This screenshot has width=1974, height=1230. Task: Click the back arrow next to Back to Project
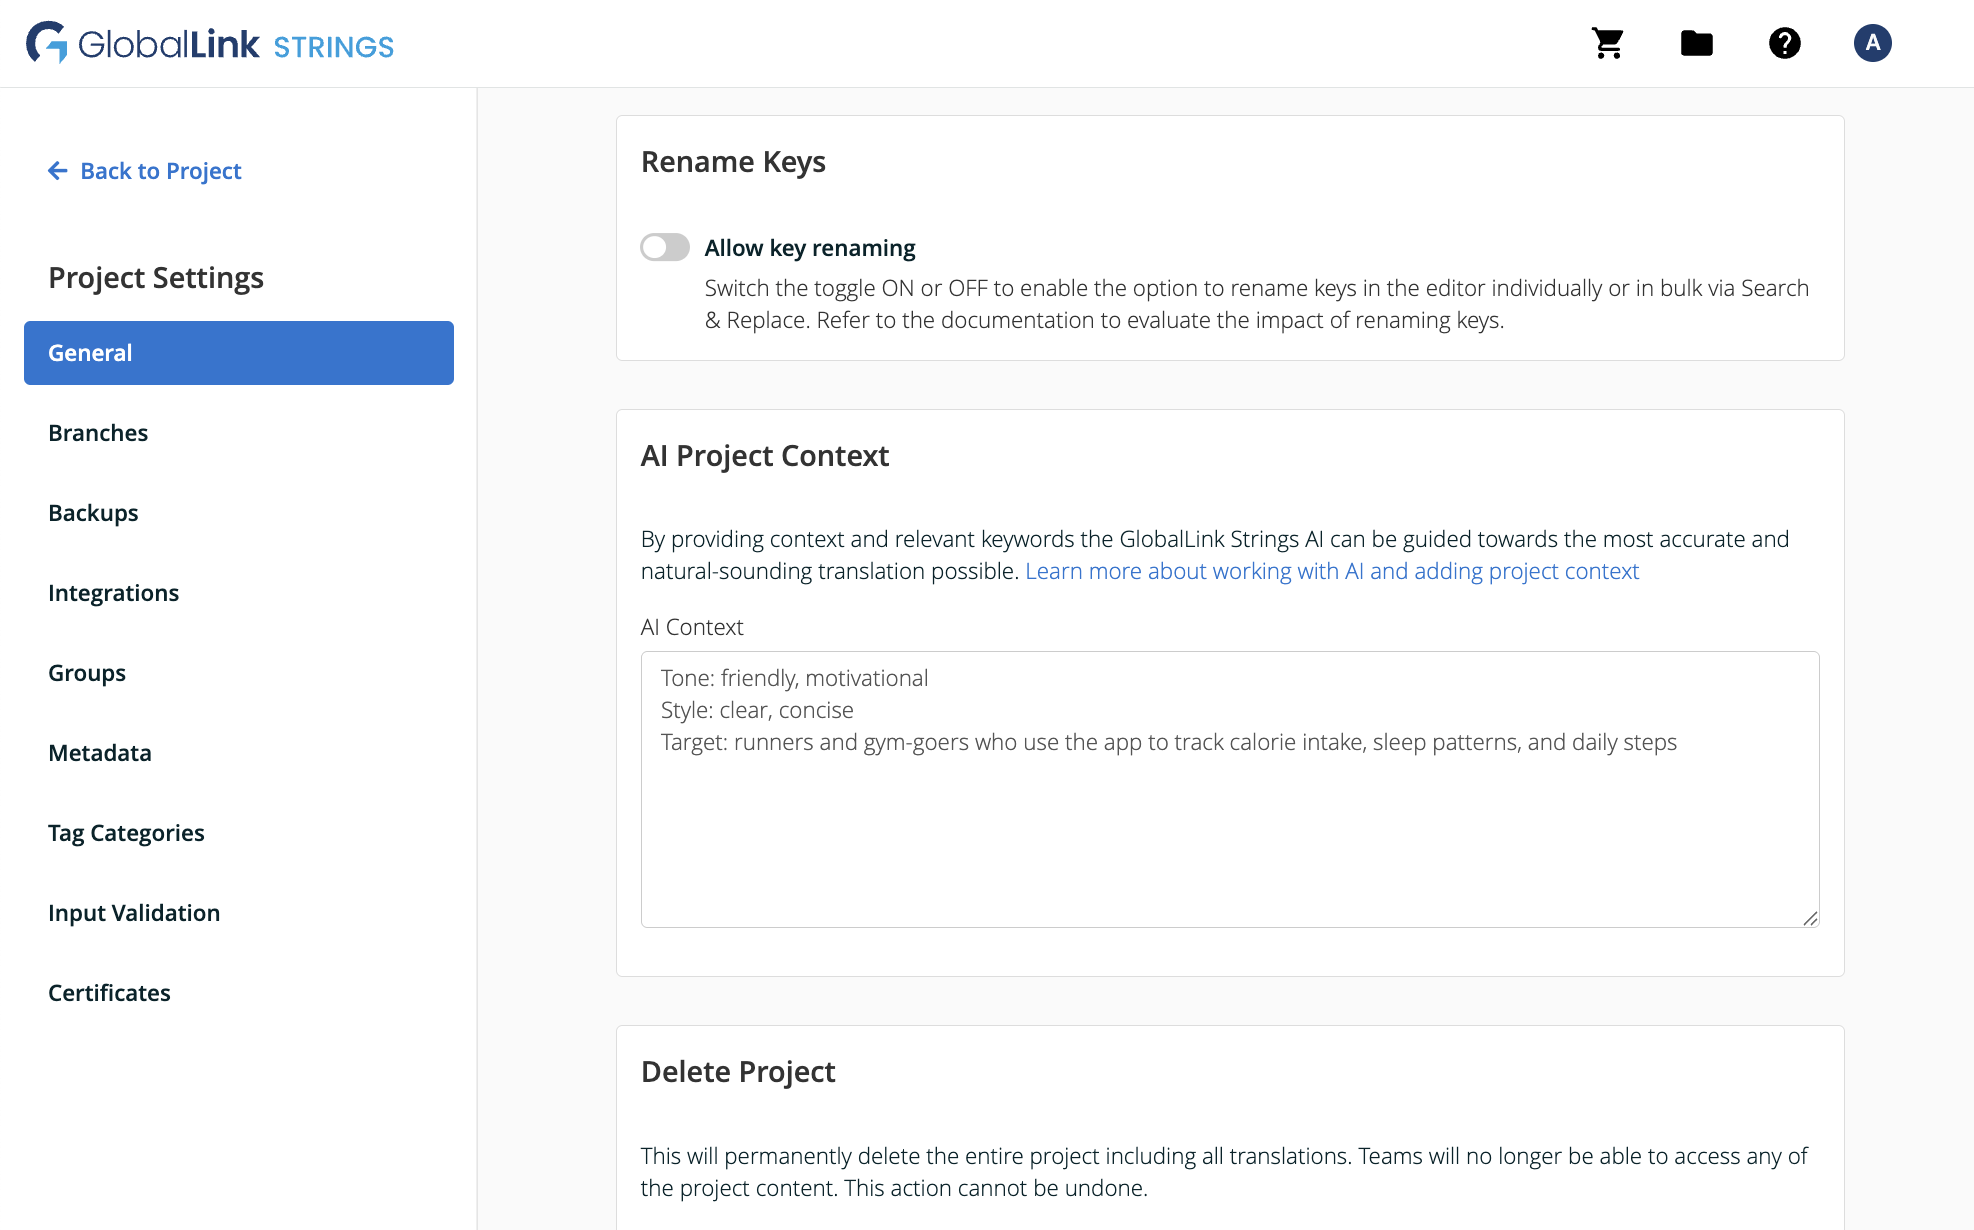57,171
